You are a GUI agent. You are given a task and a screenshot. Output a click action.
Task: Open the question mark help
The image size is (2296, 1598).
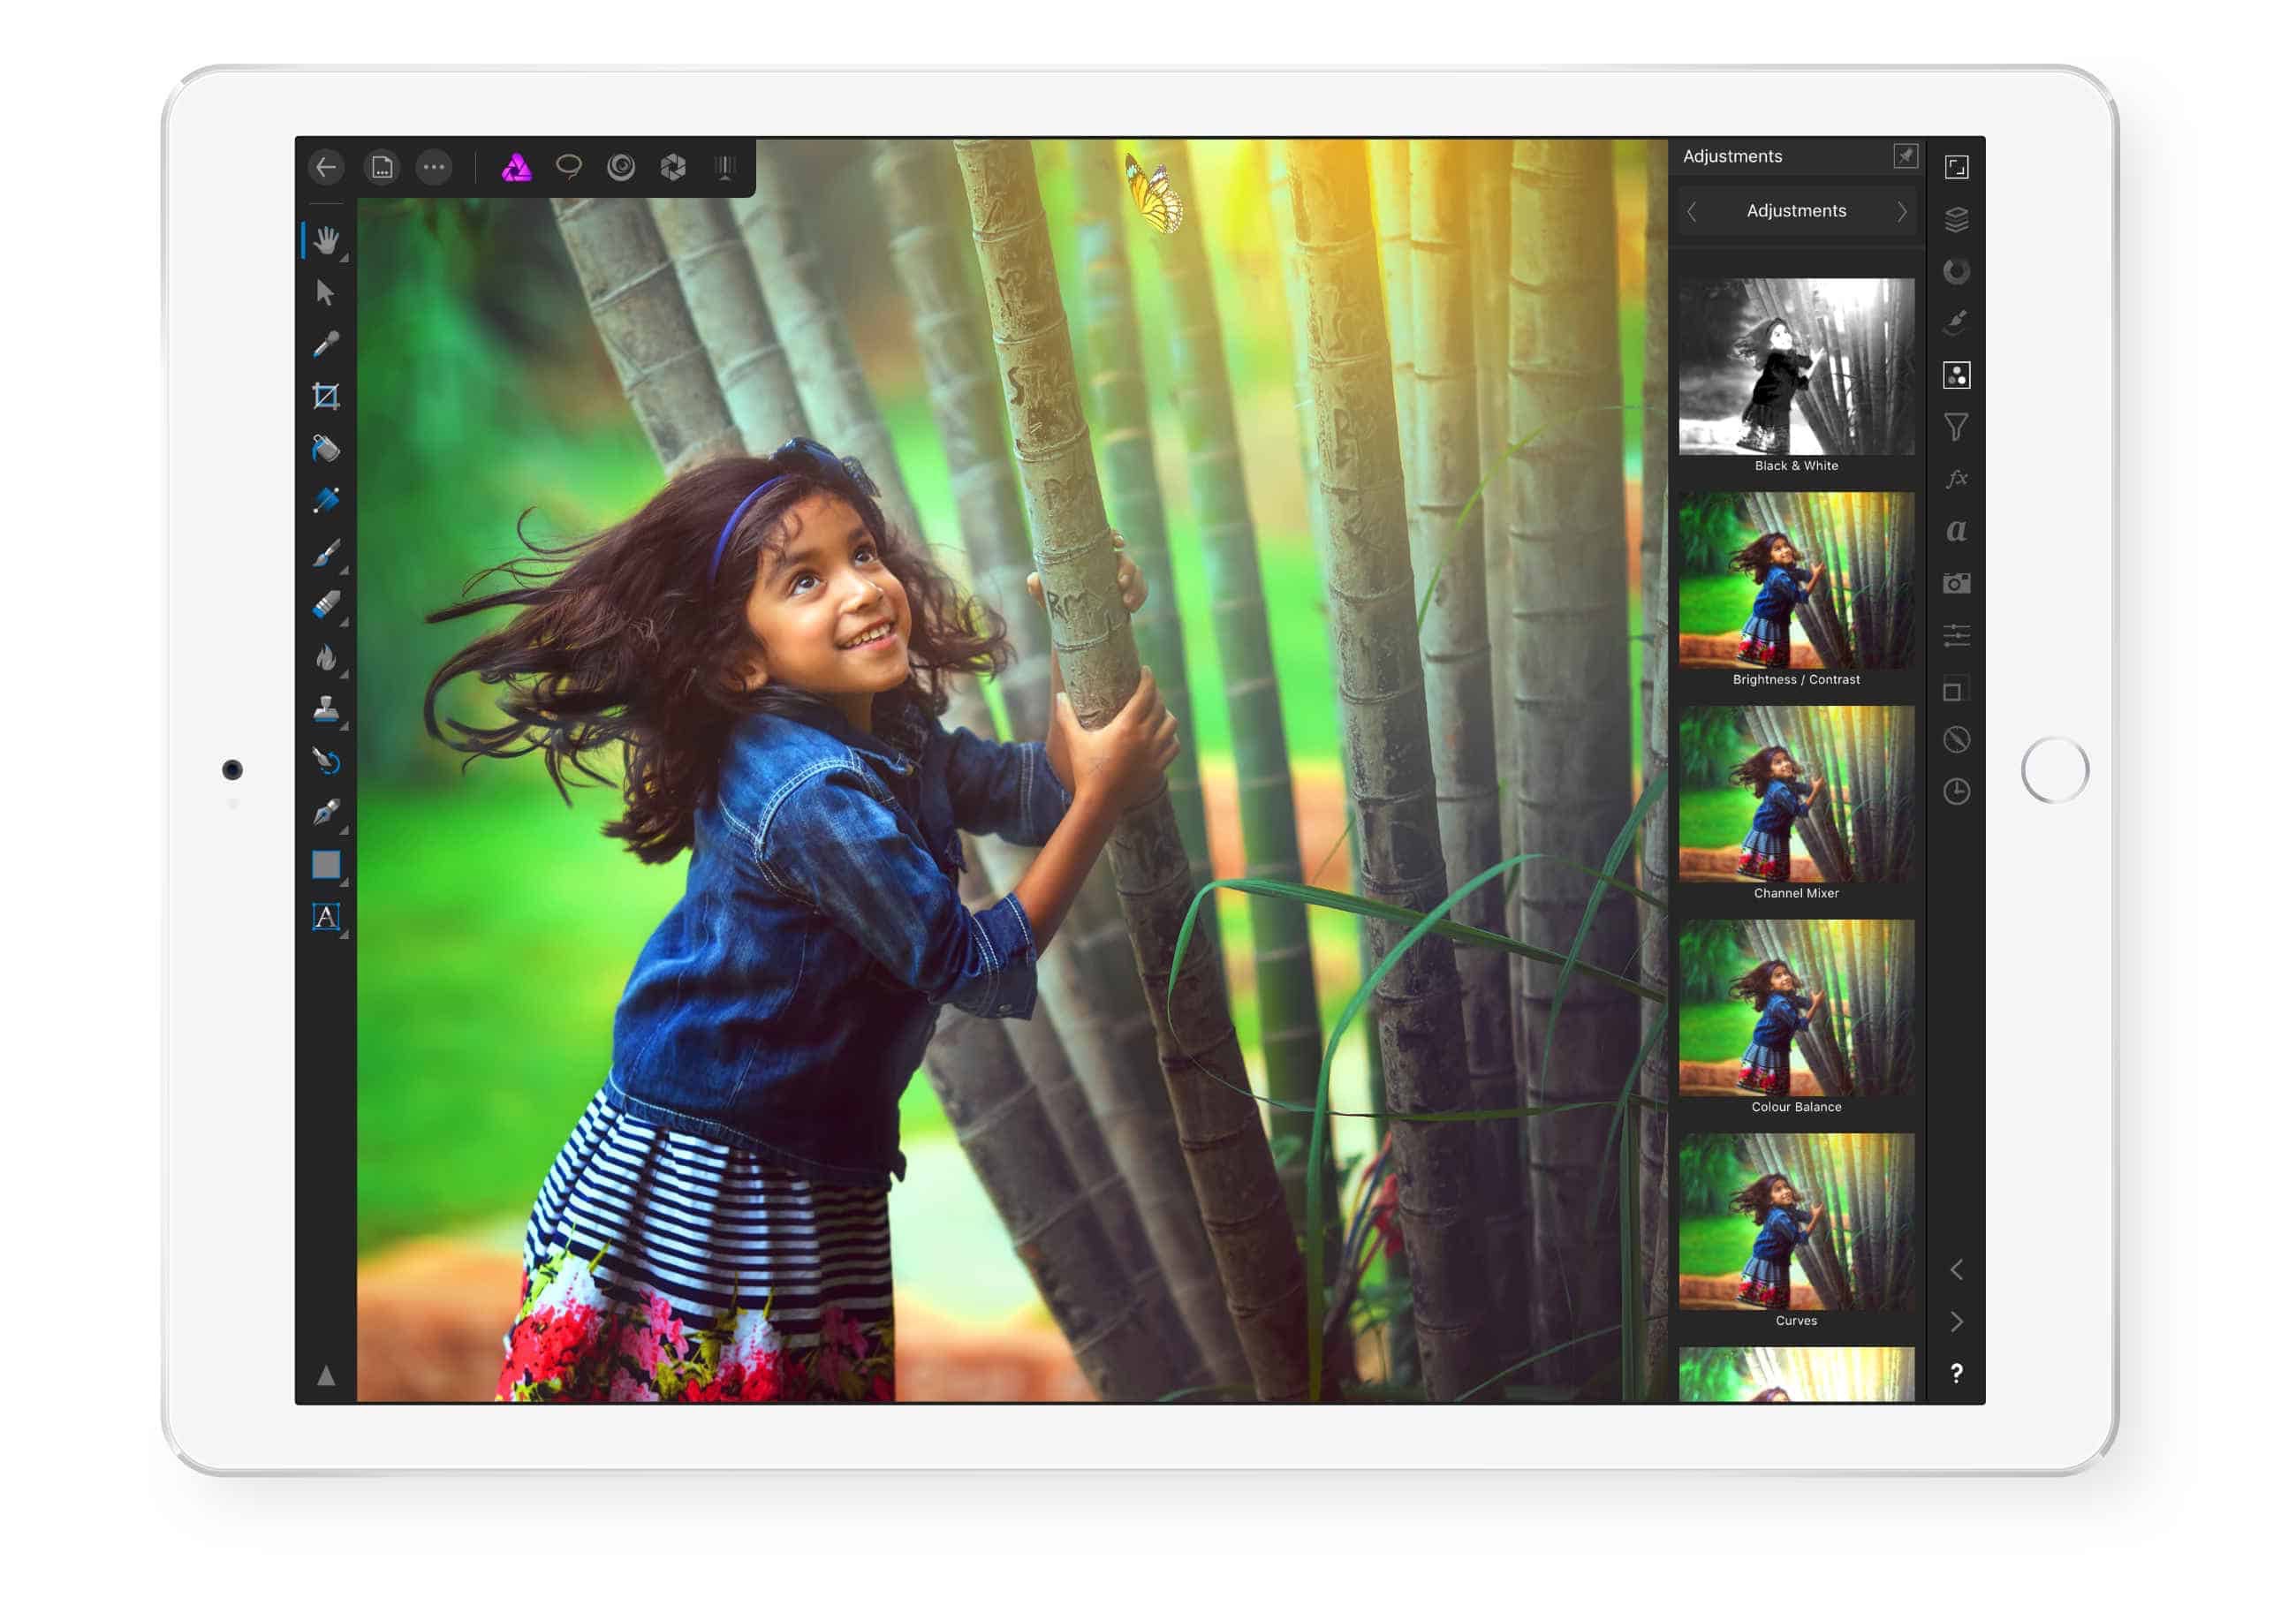tap(1956, 1373)
